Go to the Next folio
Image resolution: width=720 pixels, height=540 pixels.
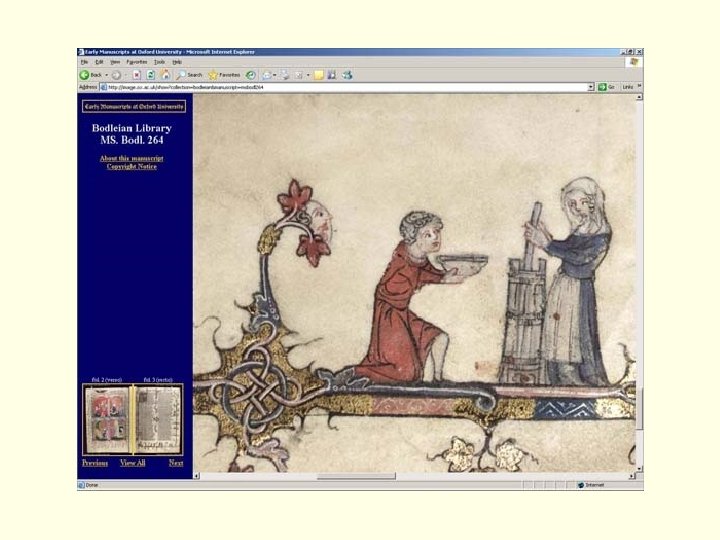[x=176, y=463]
